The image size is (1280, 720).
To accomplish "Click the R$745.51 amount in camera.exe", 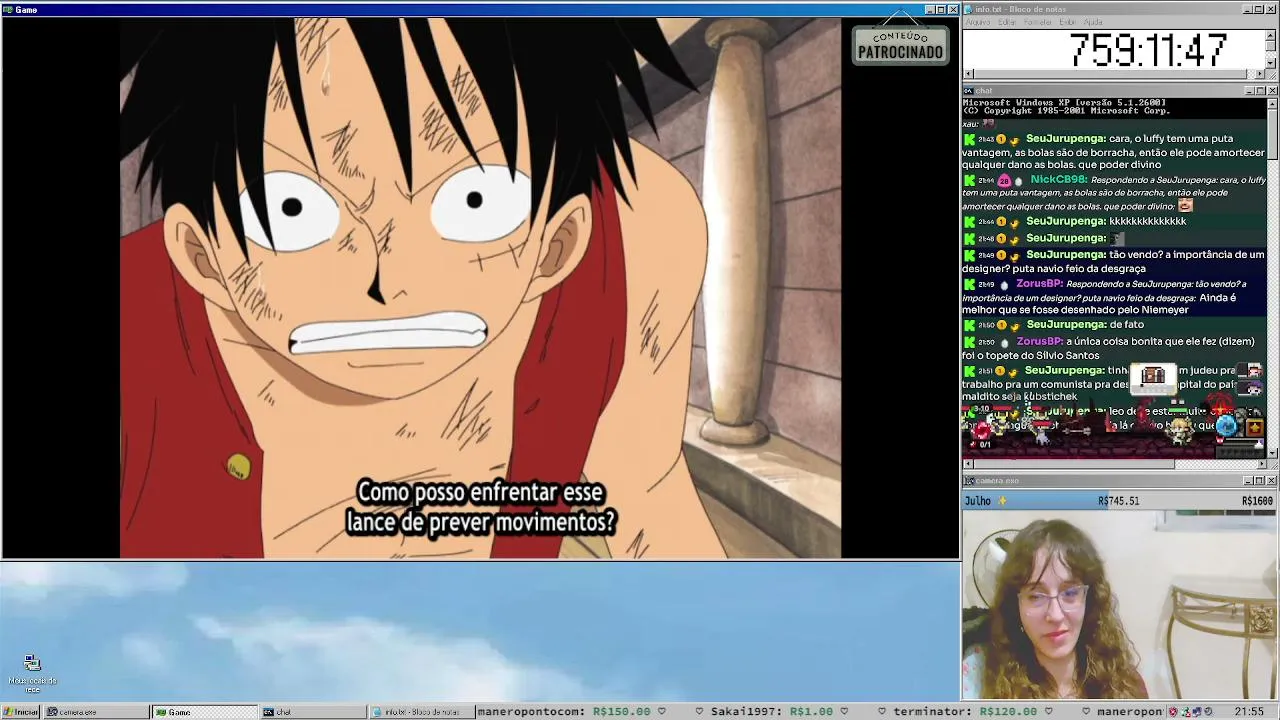I will pos(1118,501).
